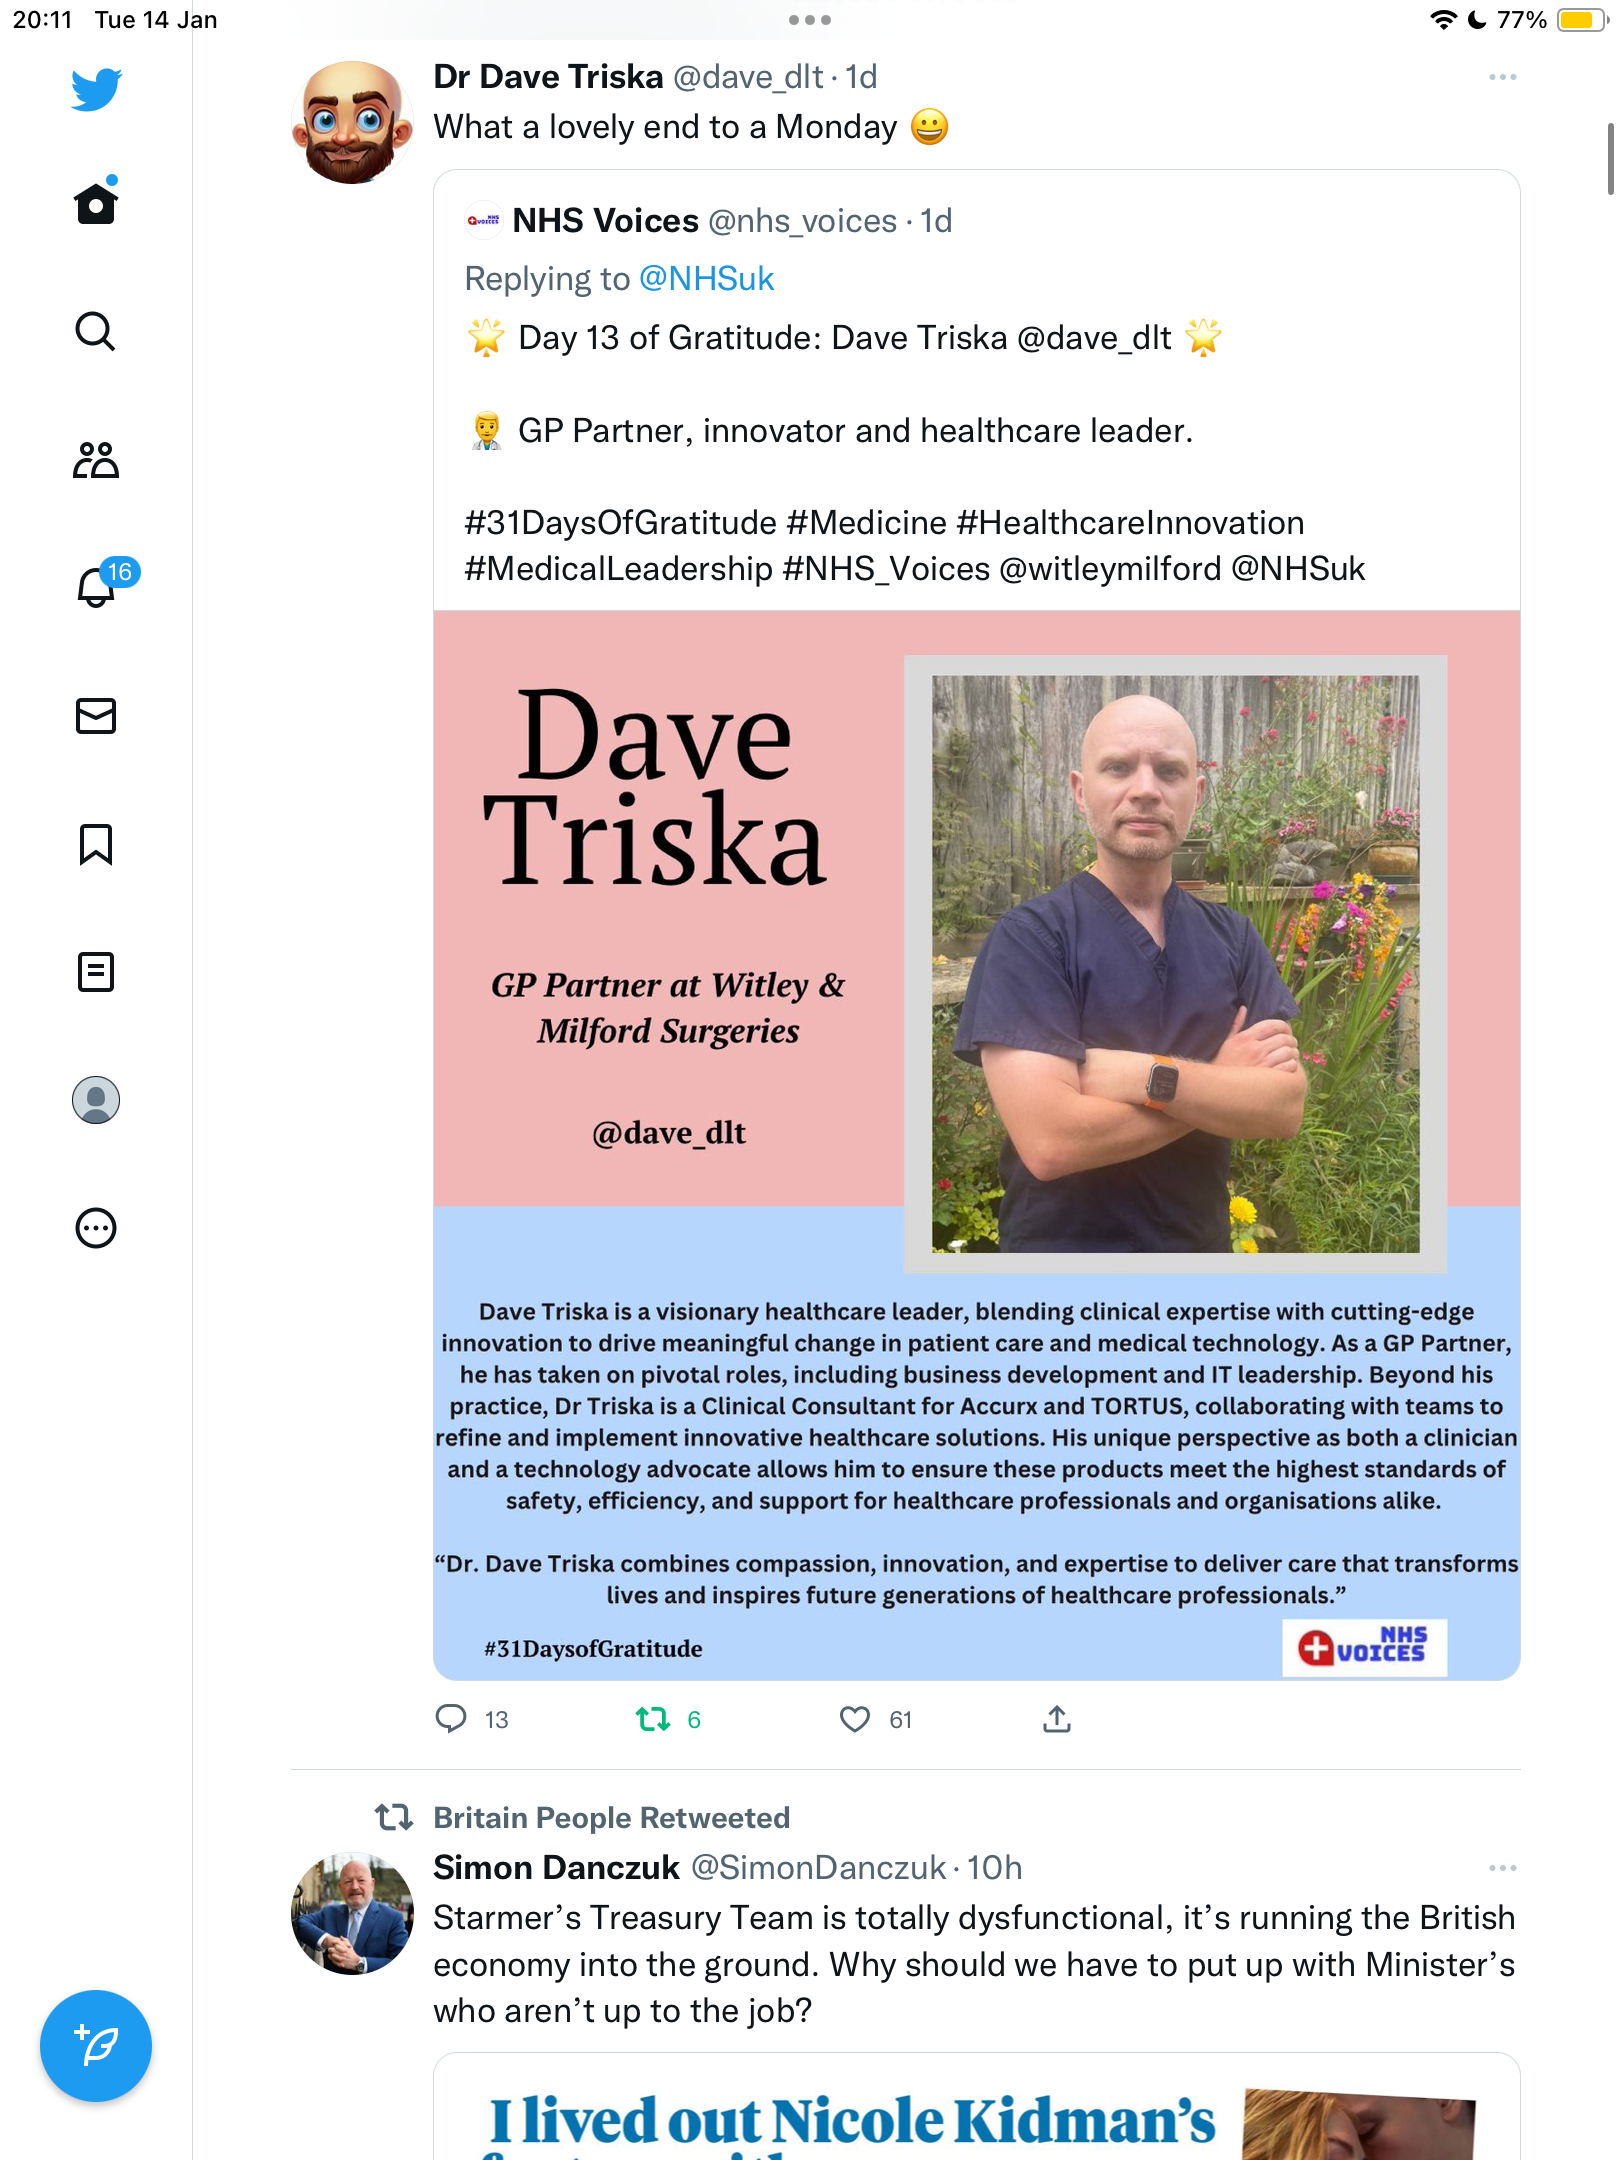1620x2160 pixels.
Task: Reply to Dr Dave Triska's tweet
Action: 451,1719
